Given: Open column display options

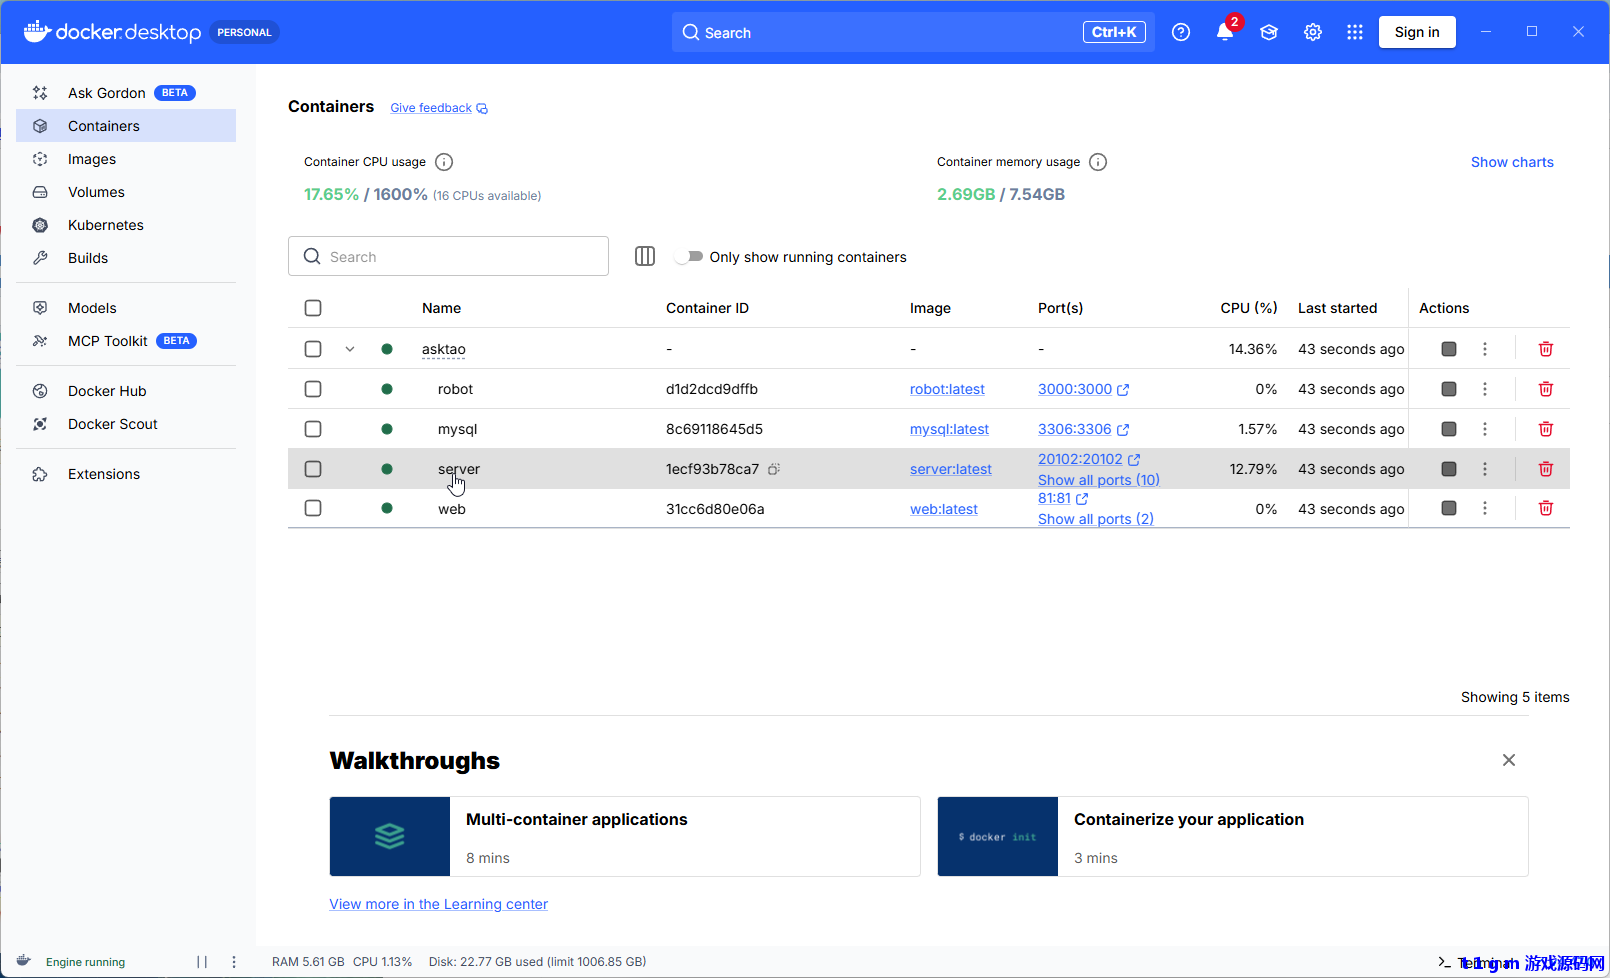Looking at the screenshot, I should click(x=644, y=256).
